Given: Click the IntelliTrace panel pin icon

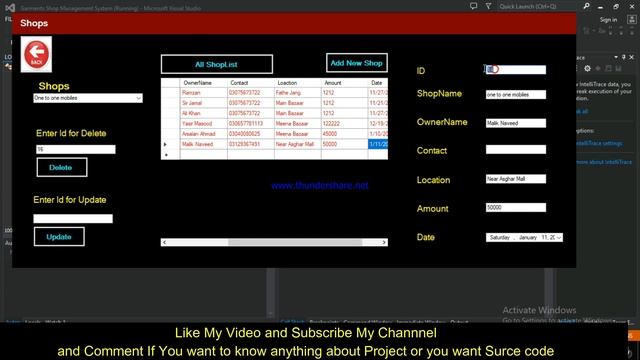Looking at the screenshot, I should tap(624, 57).
